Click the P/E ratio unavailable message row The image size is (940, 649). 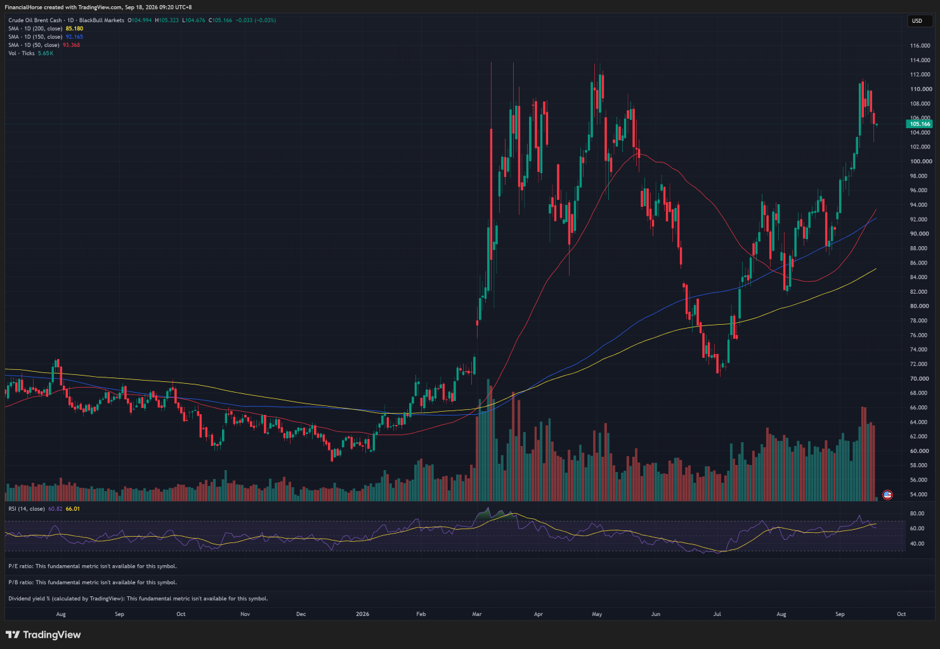pyautogui.click(x=93, y=566)
